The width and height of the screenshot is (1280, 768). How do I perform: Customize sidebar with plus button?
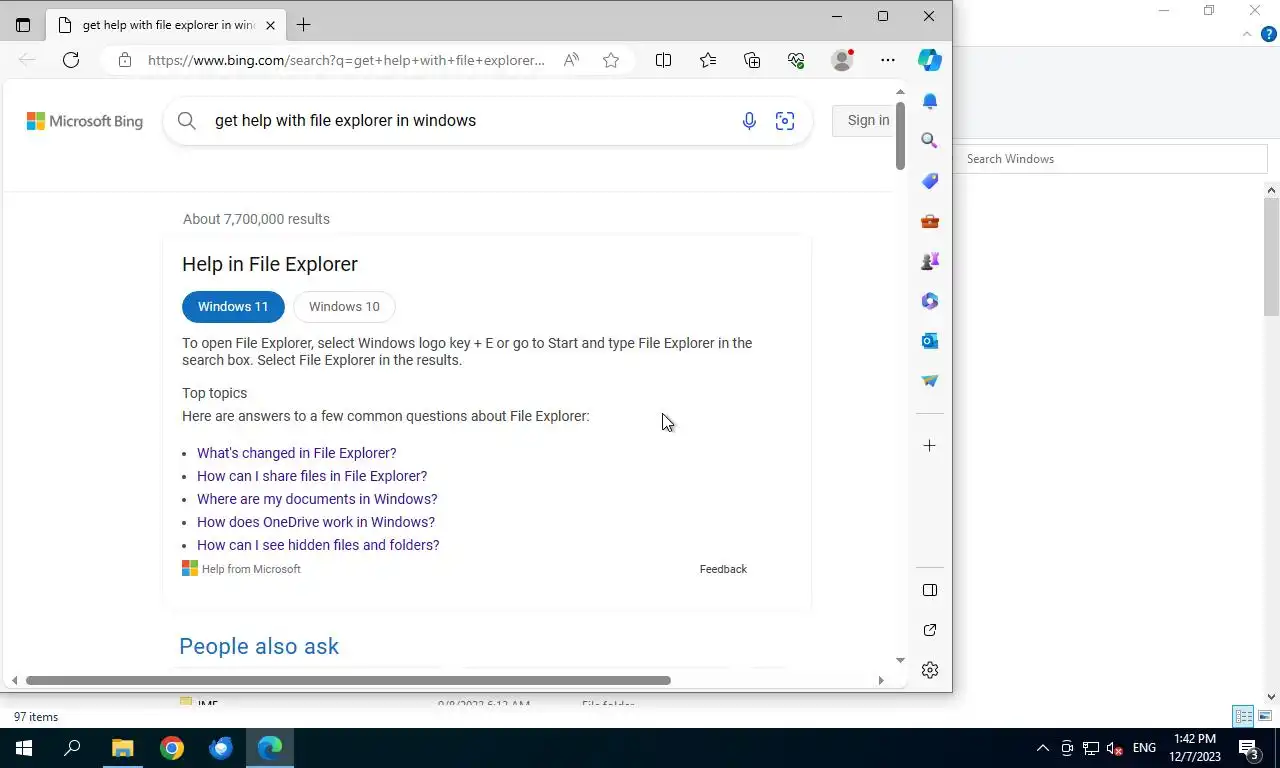click(930, 445)
